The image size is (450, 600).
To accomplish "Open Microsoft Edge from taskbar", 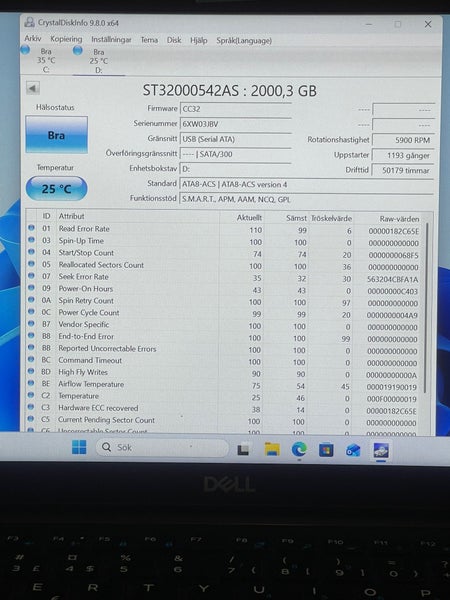I will point(299,449).
